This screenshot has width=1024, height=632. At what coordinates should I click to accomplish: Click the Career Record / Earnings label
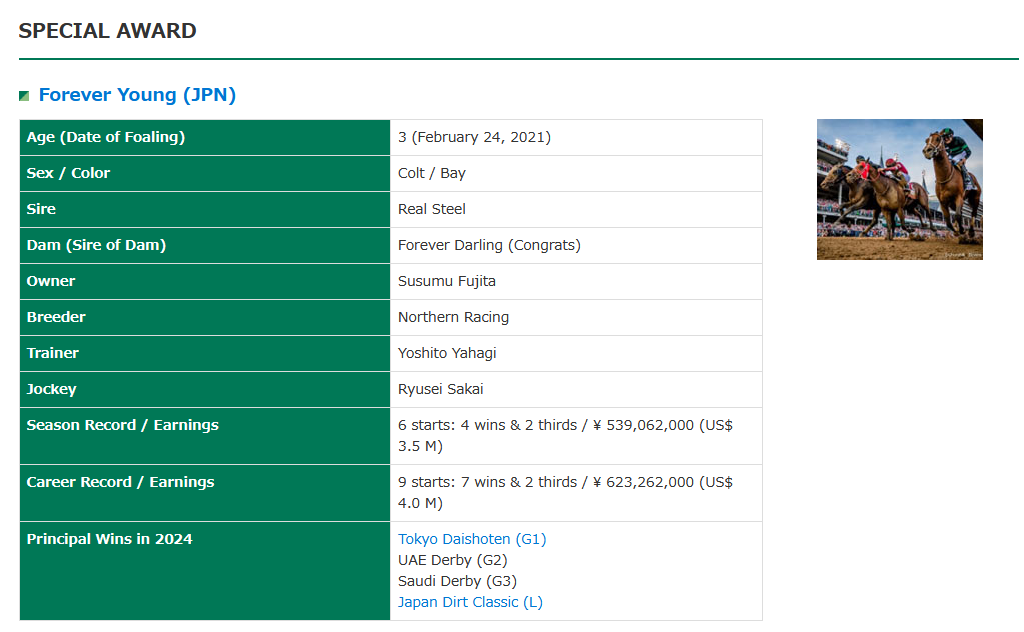[120, 482]
